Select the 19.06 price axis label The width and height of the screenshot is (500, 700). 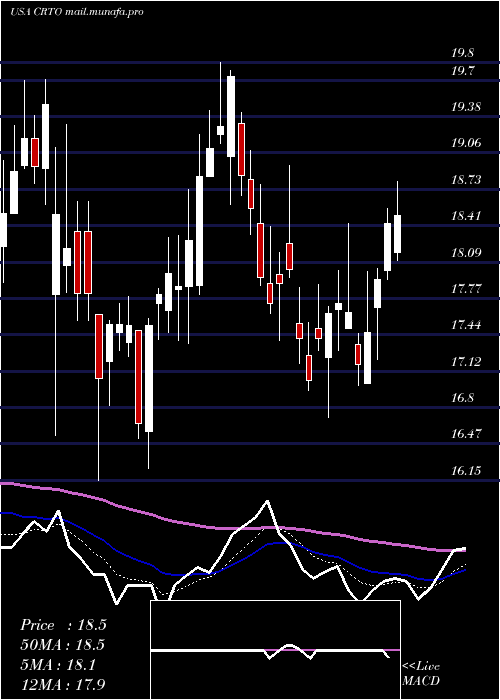click(466, 143)
